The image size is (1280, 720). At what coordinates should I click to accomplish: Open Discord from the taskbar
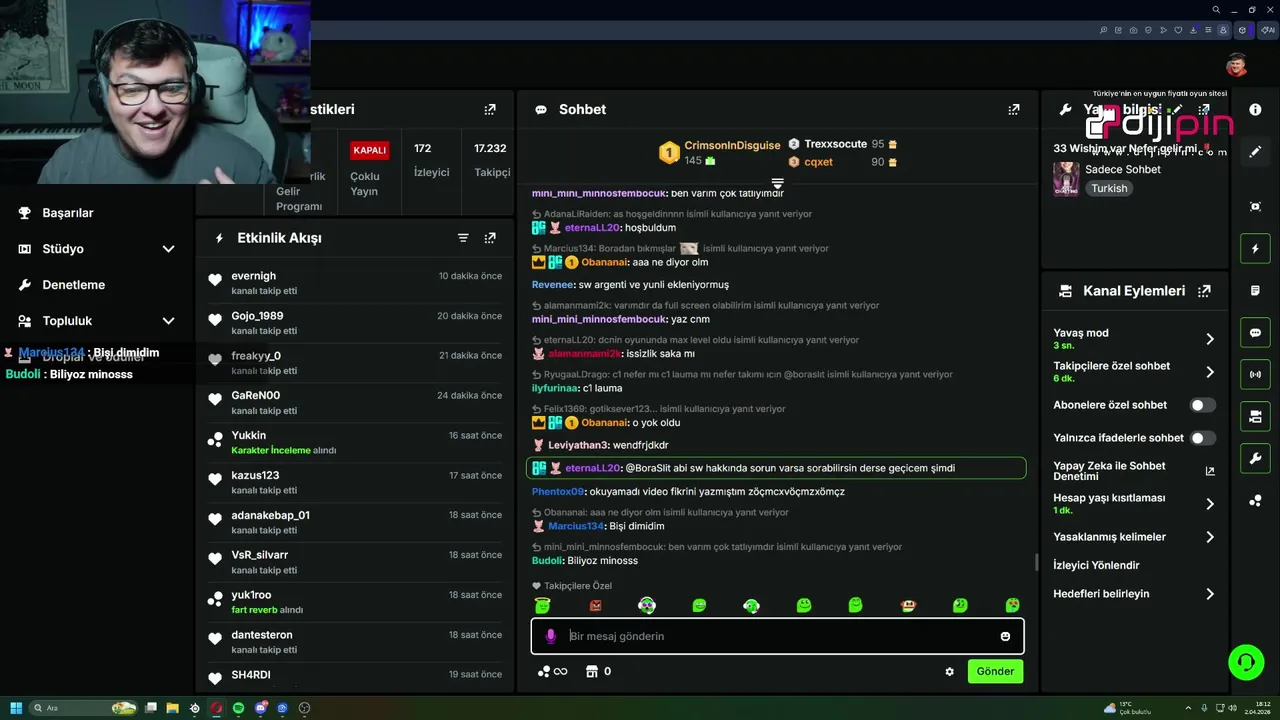pos(261,708)
